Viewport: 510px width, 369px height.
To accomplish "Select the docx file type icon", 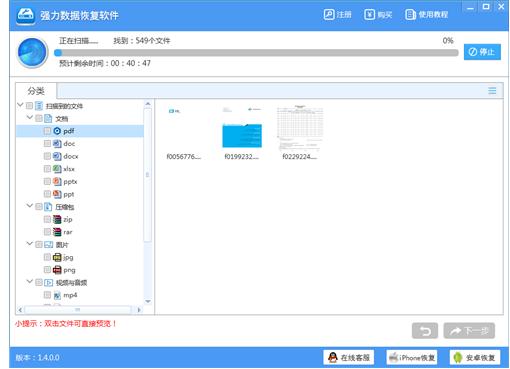I will tap(57, 156).
